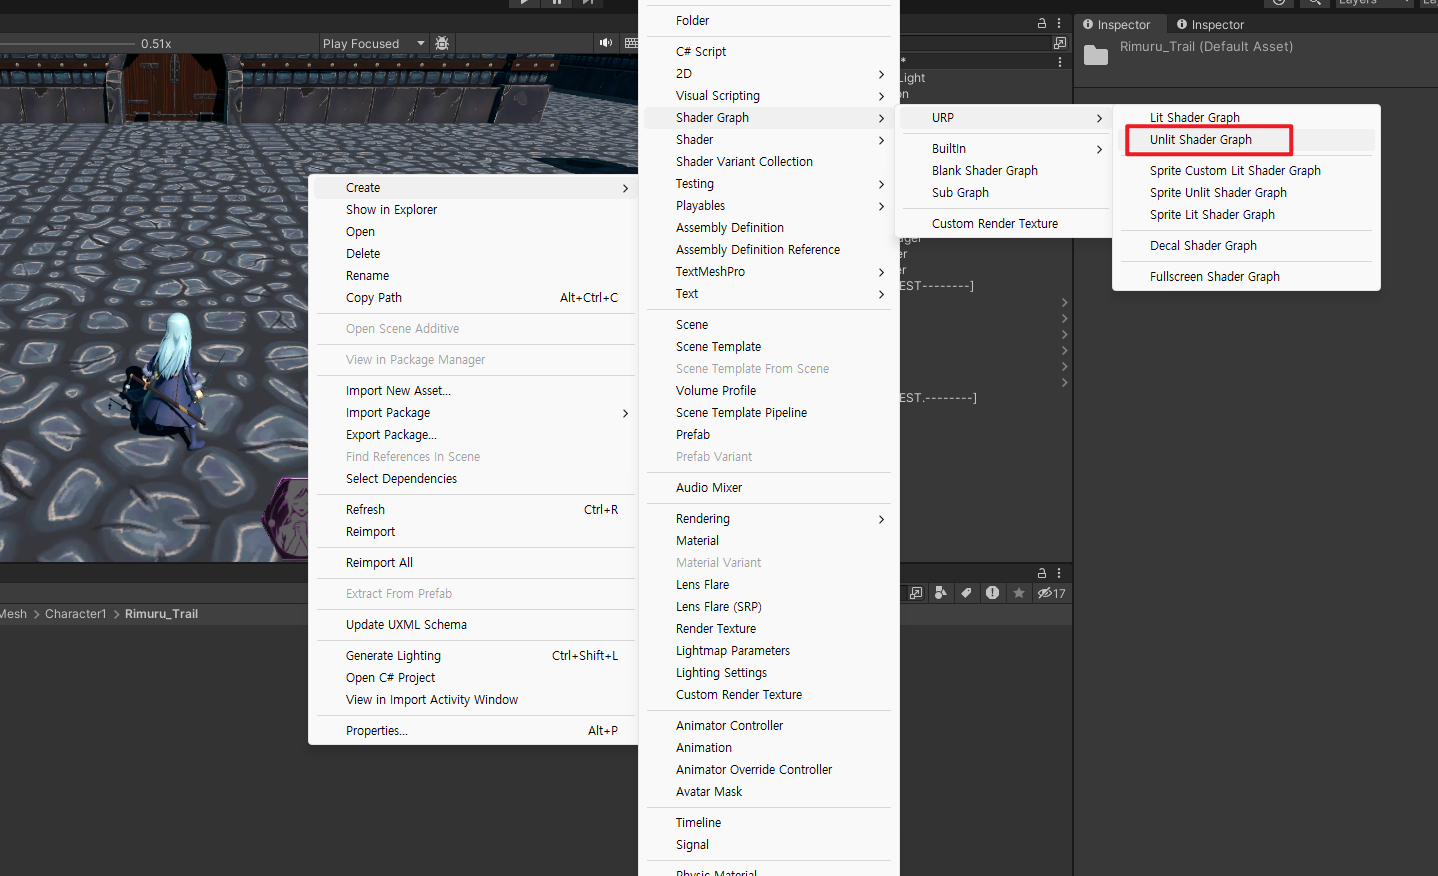
Task: Choose Show in Explorer
Action: pos(475,209)
